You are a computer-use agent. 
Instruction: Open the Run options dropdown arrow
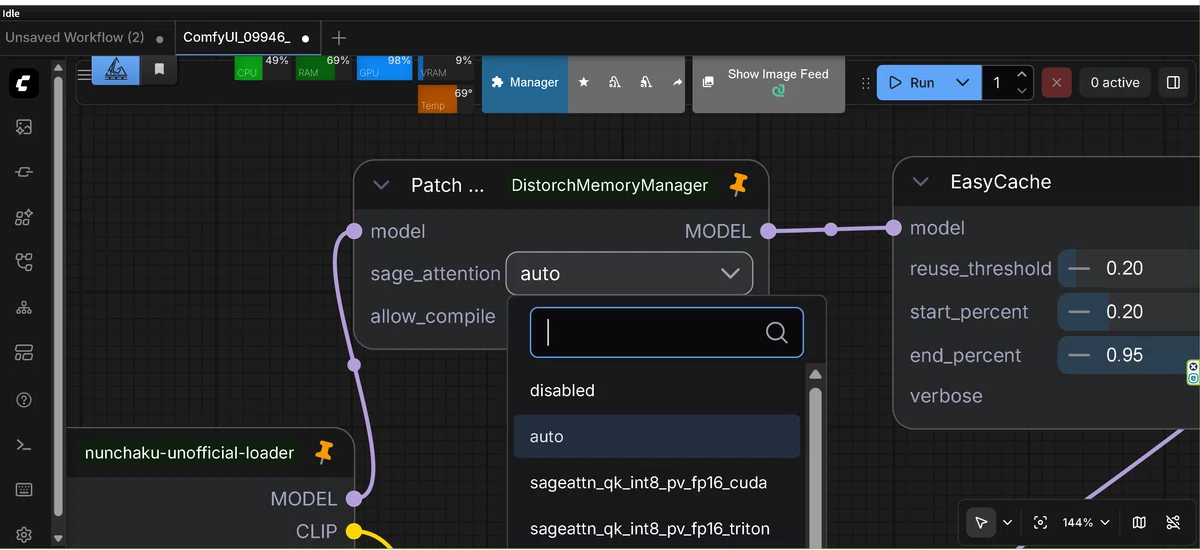(x=962, y=83)
